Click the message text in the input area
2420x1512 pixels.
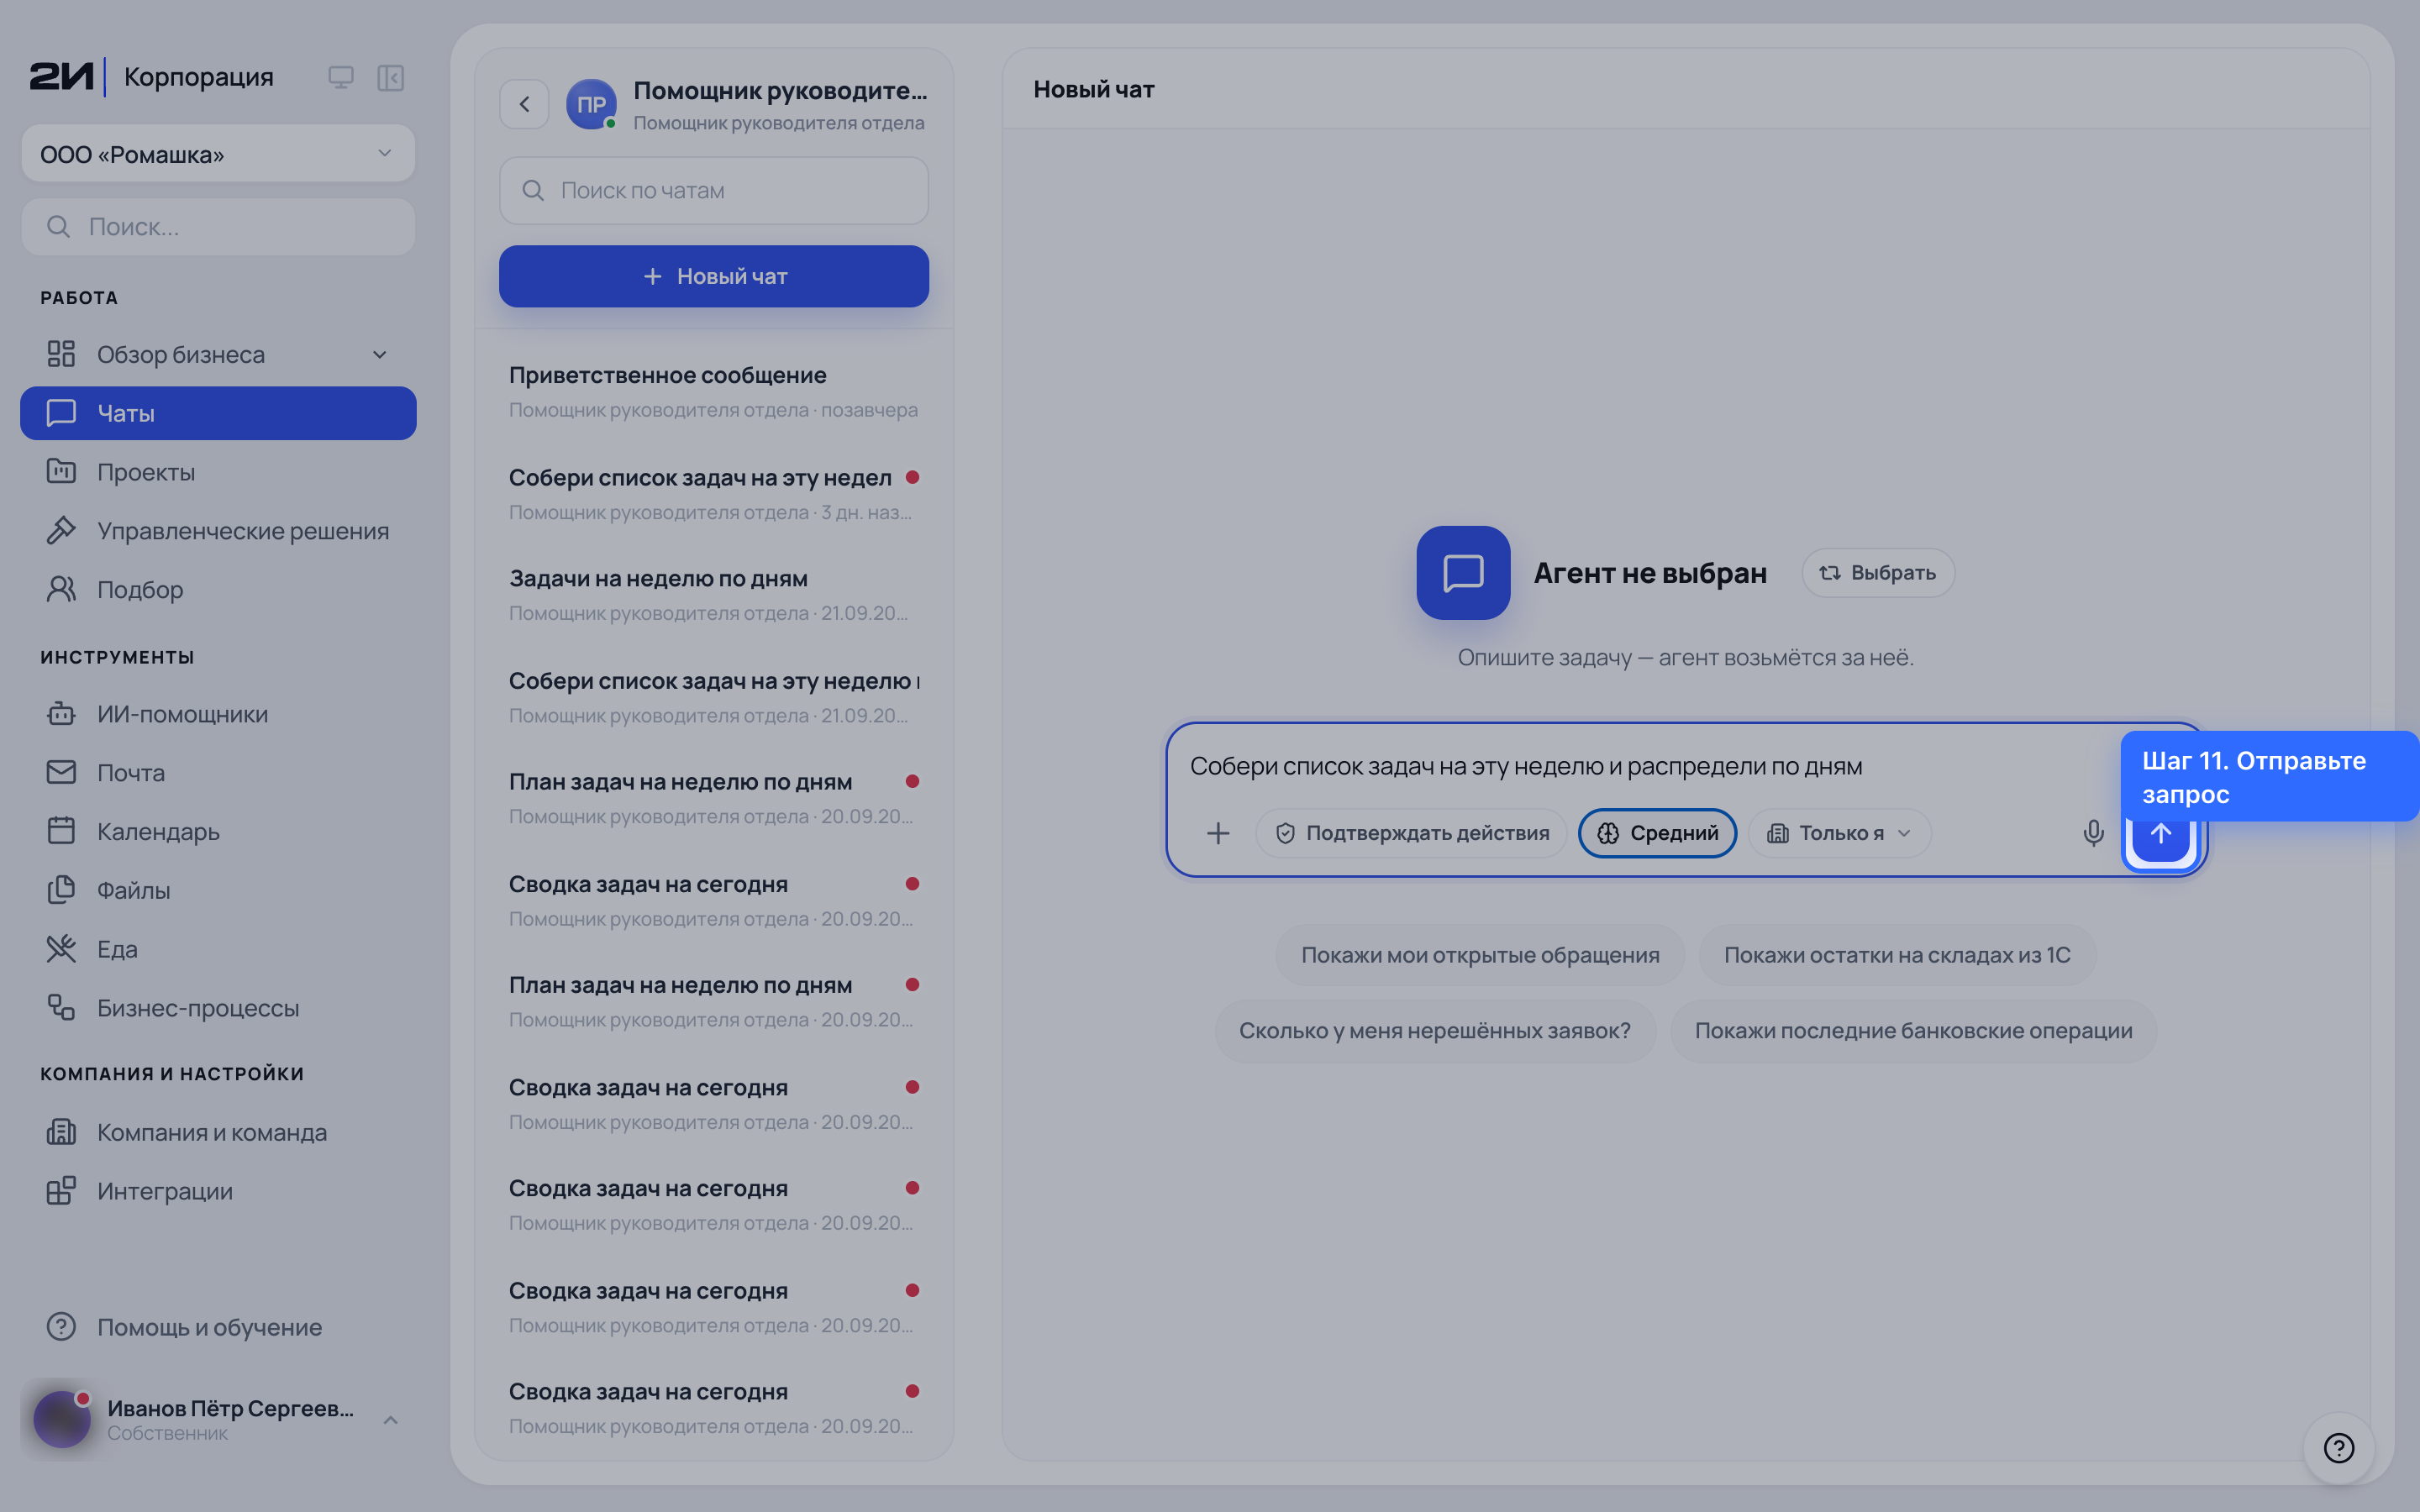coord(1526,766)
